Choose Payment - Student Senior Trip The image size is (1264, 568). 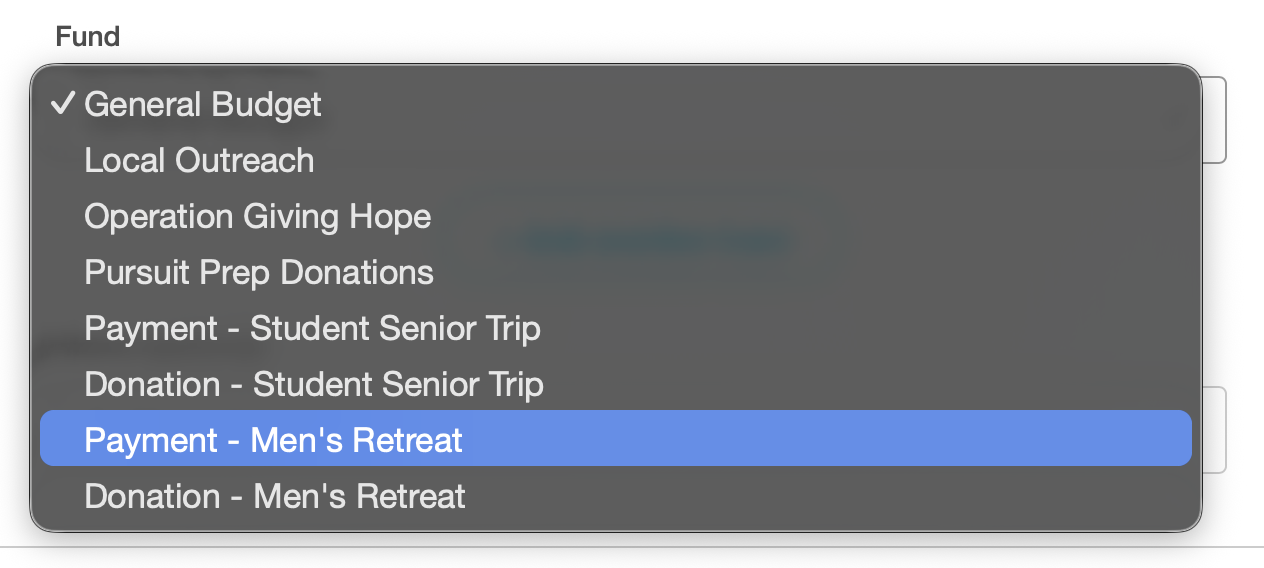pyautogui.click(x=312, y=329)
